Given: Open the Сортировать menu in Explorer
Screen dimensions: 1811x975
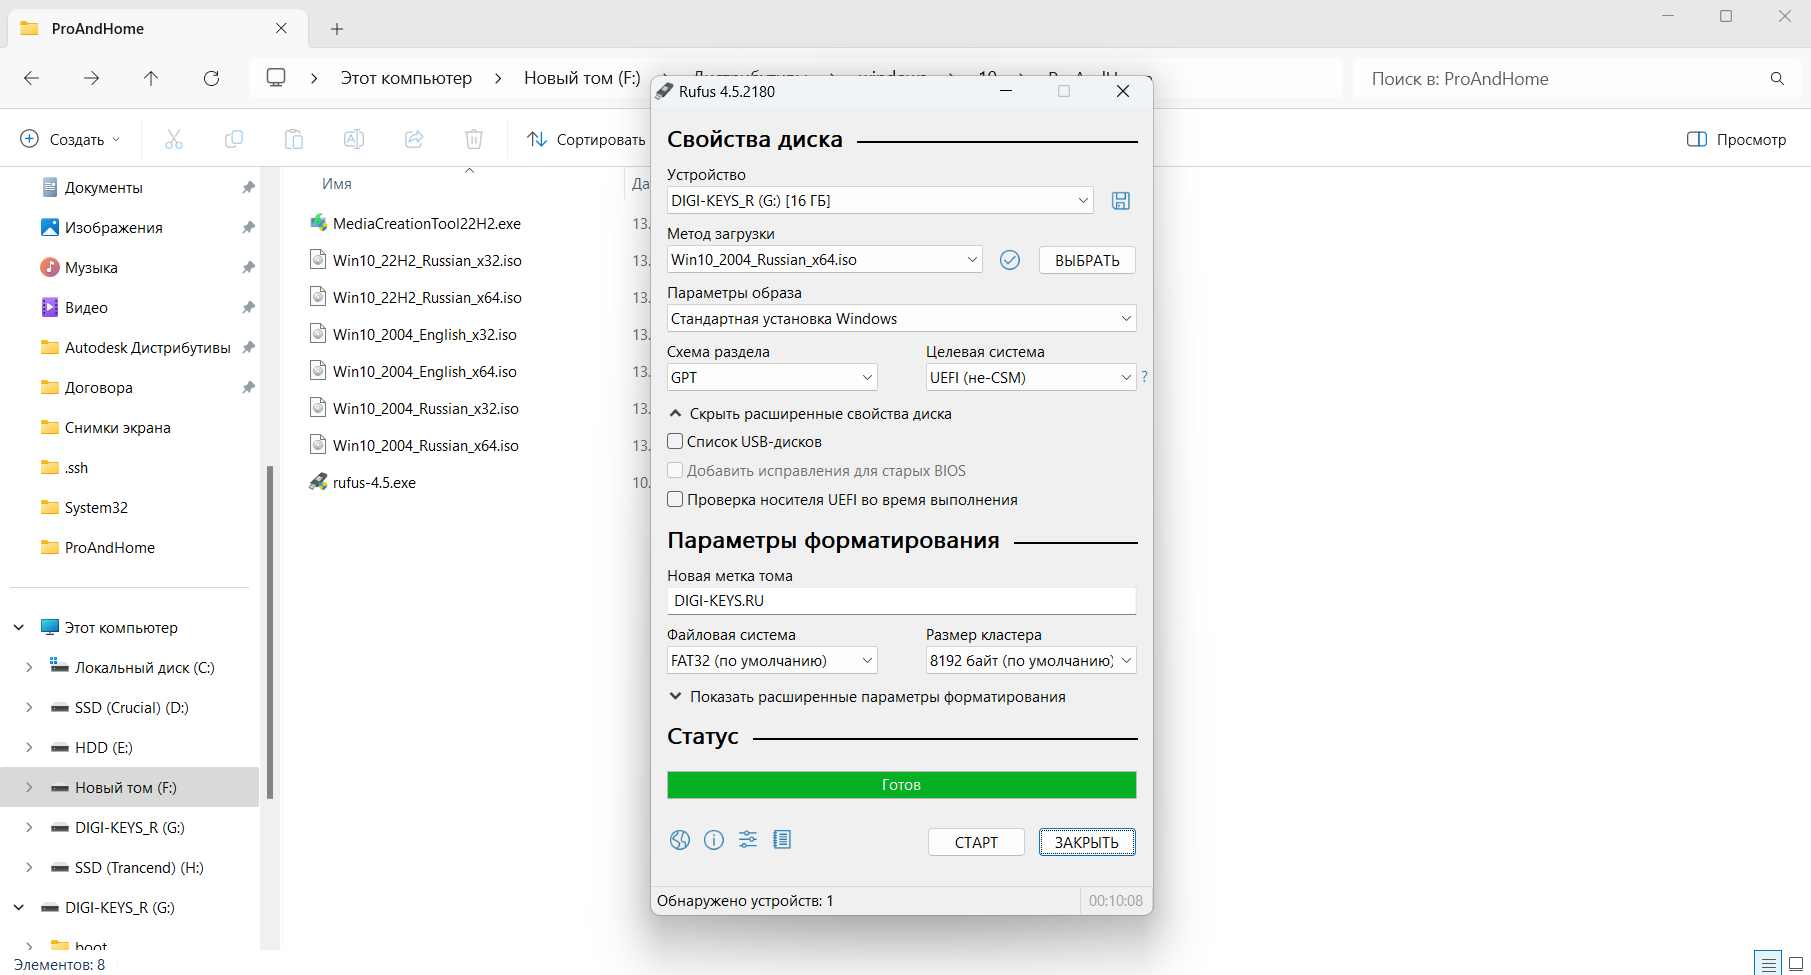Looking at the screenshot, I should (x=587, y=139).
